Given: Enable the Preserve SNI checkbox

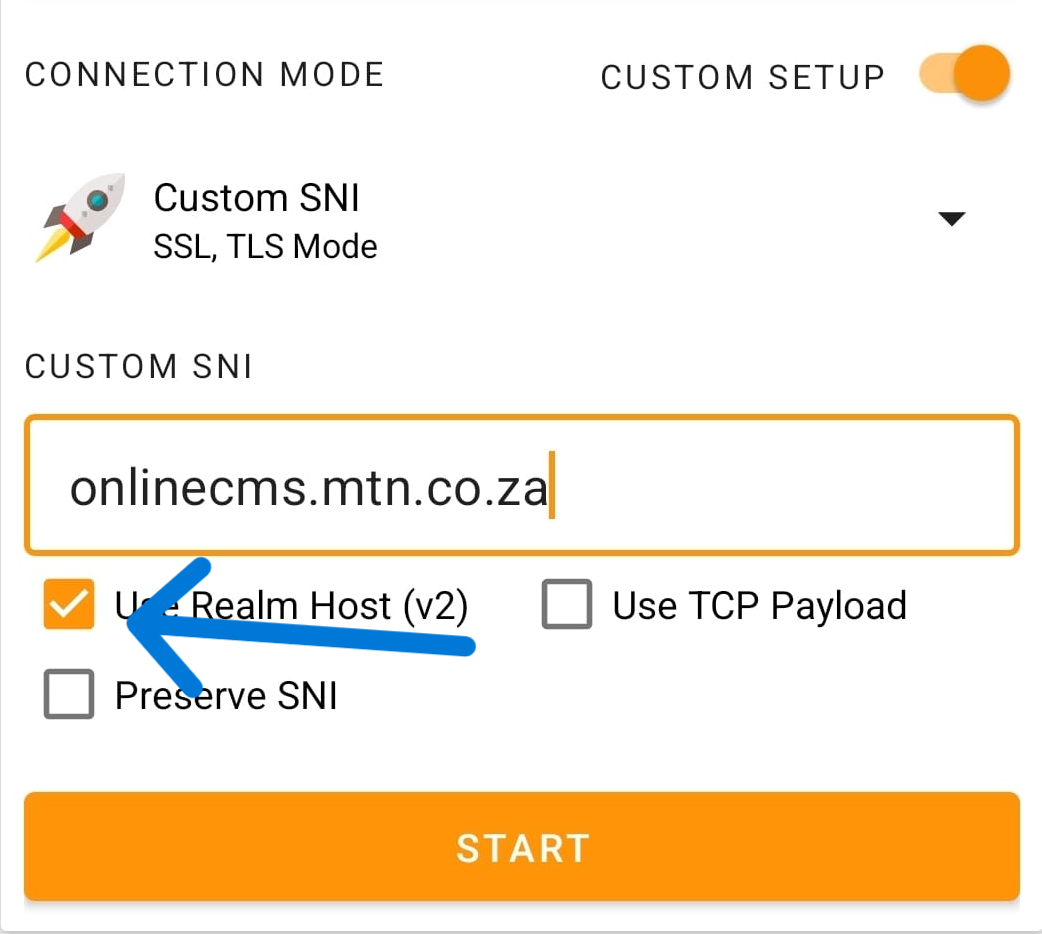Looking at the screenshot, I should [x=68, y=695].
